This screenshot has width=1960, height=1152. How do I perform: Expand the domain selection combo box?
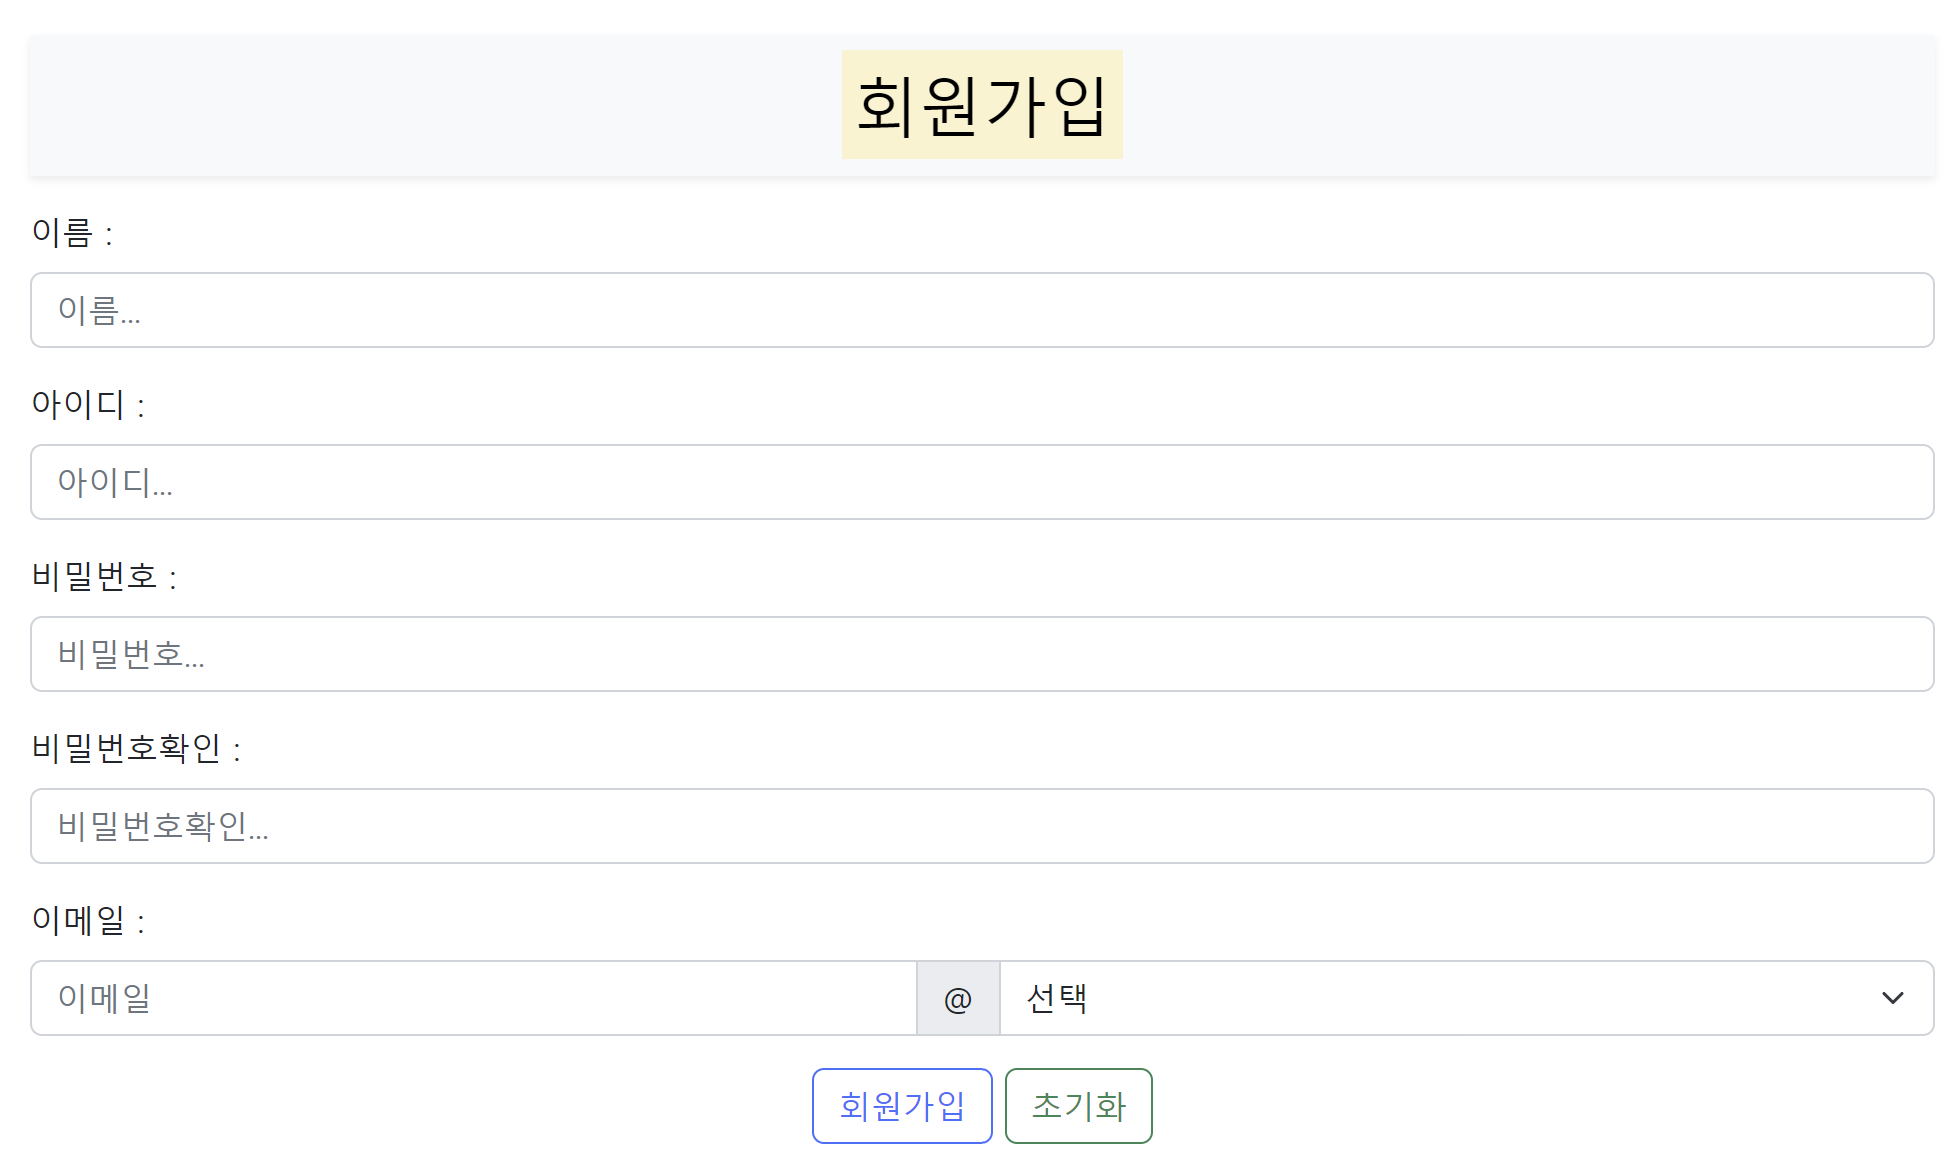point(1450,998)
